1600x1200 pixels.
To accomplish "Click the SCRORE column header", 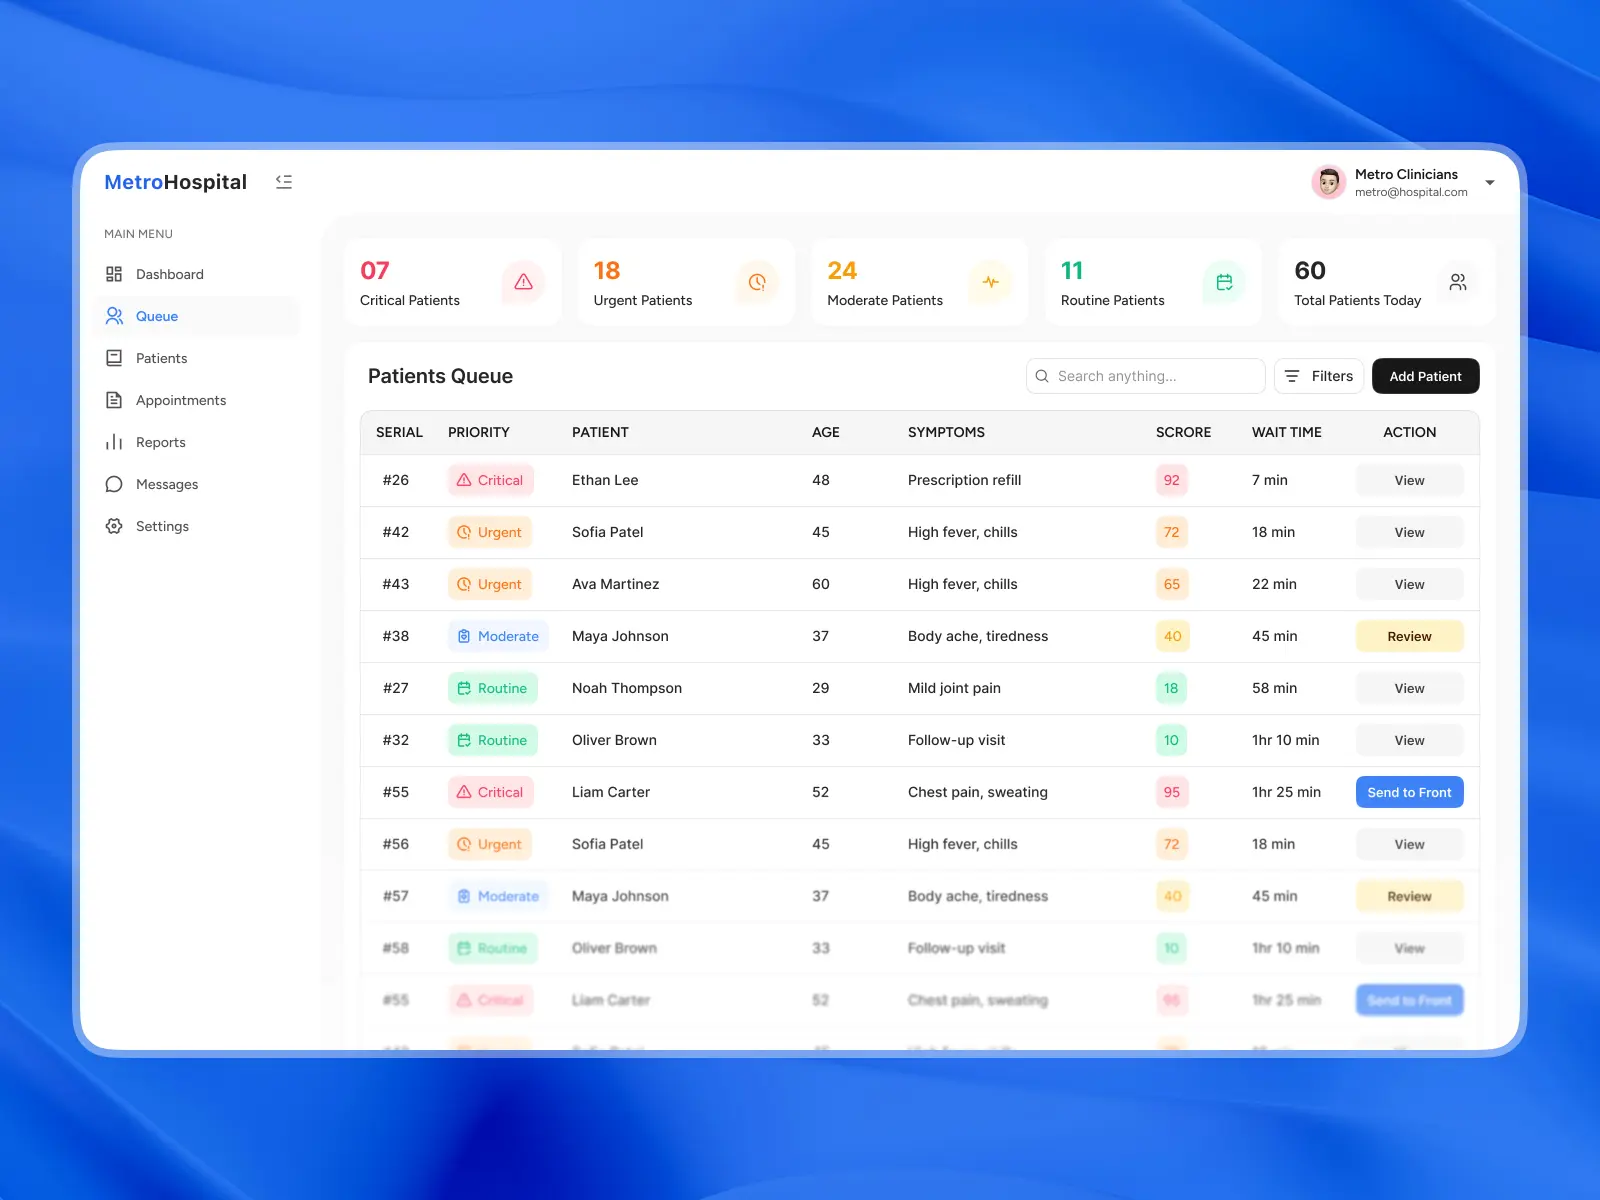I will [x=1184, y=432].
